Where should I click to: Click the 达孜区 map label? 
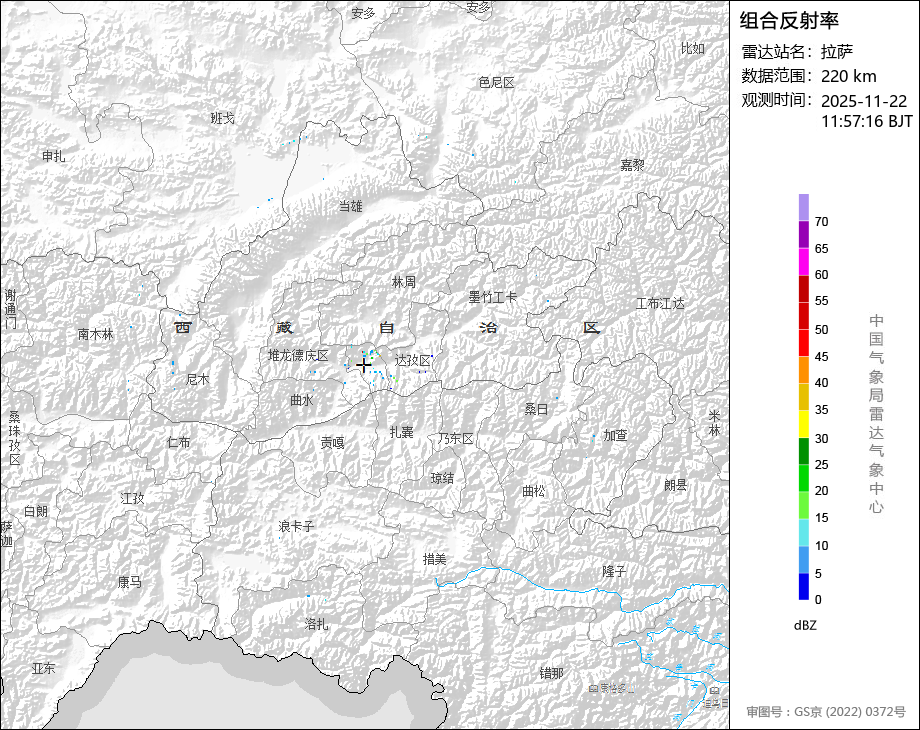click(x=412, y=360)
